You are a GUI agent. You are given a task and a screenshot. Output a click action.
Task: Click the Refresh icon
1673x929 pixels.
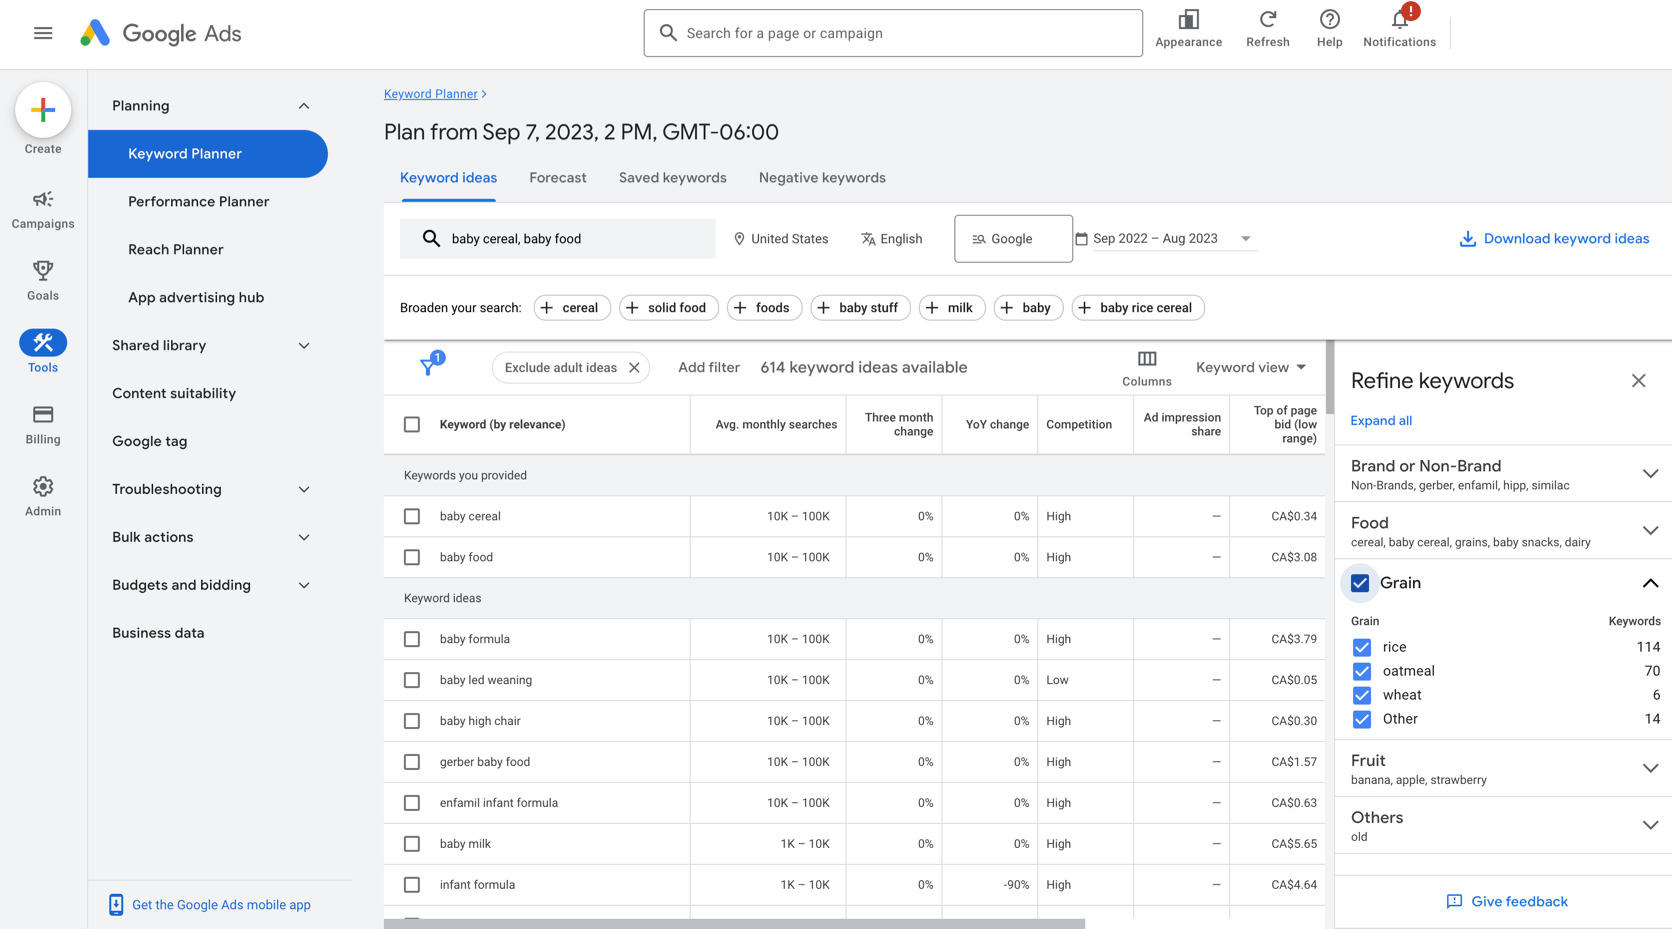coord(1267,20)
